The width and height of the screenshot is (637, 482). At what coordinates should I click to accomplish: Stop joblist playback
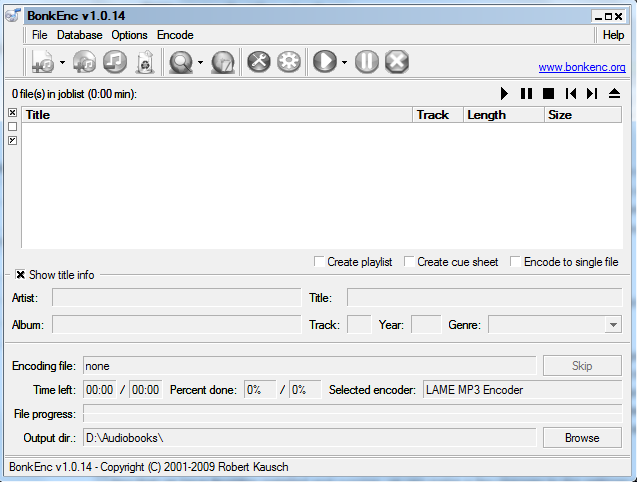click(x=548, y=94)
